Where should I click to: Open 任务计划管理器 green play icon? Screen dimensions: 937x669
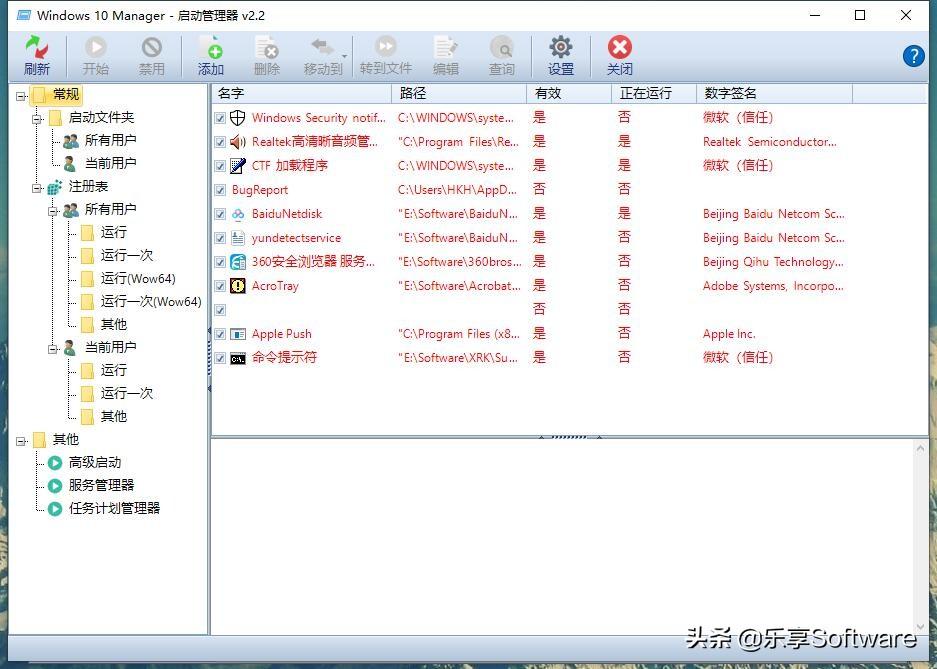[x=55, y=508]
